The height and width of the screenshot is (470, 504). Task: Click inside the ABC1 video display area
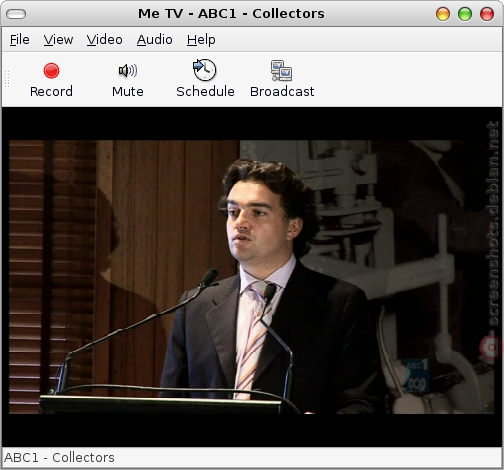pyautogui.click(x=252, y=277)
